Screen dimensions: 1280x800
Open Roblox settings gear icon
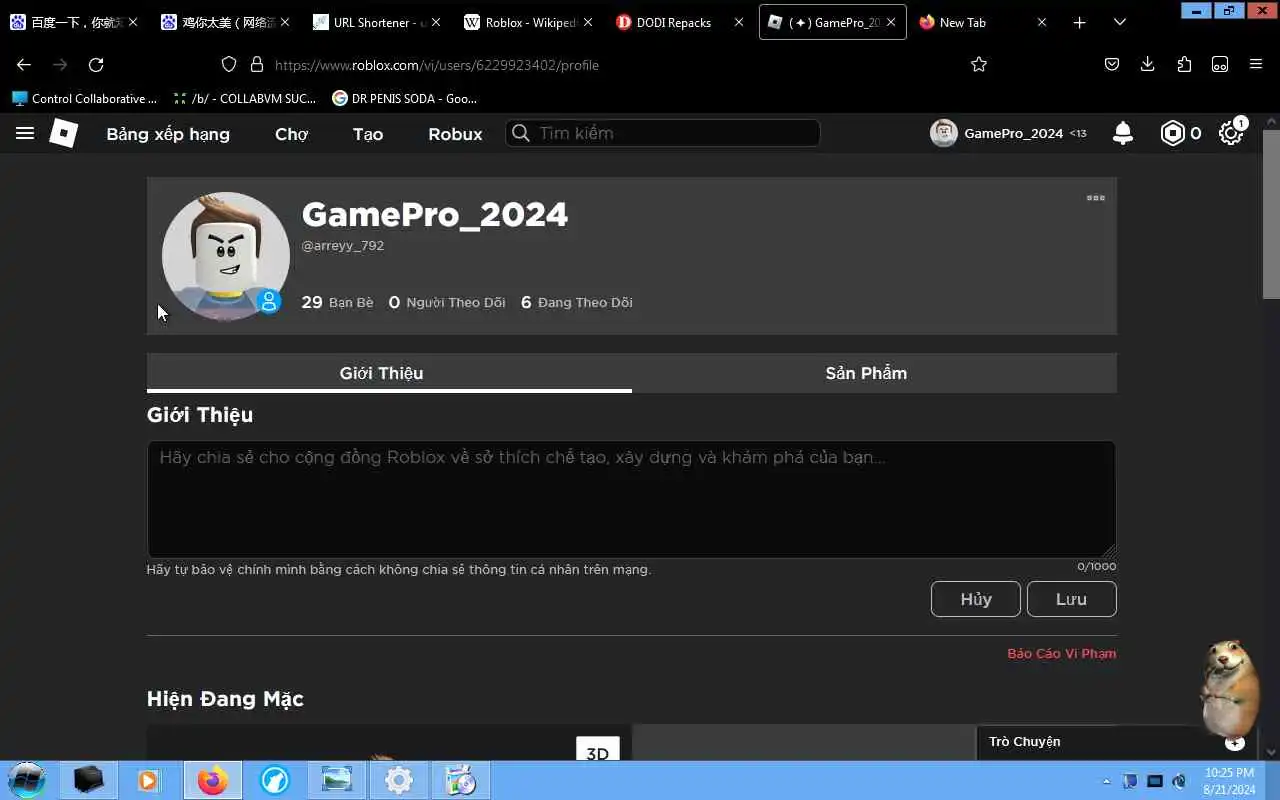1231,133
